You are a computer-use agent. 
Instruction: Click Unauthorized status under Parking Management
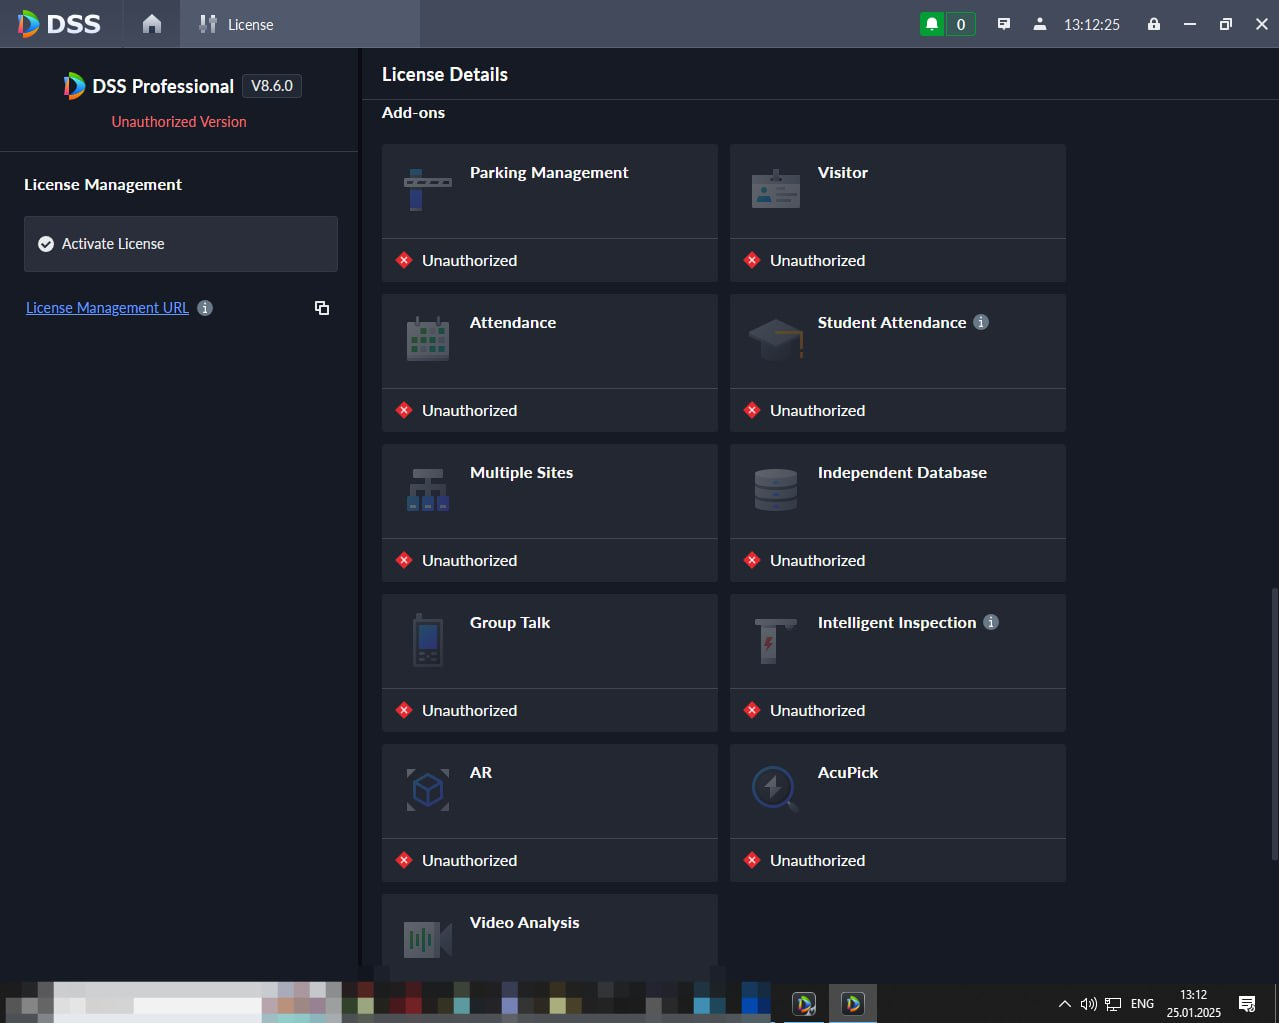[469, 260]
